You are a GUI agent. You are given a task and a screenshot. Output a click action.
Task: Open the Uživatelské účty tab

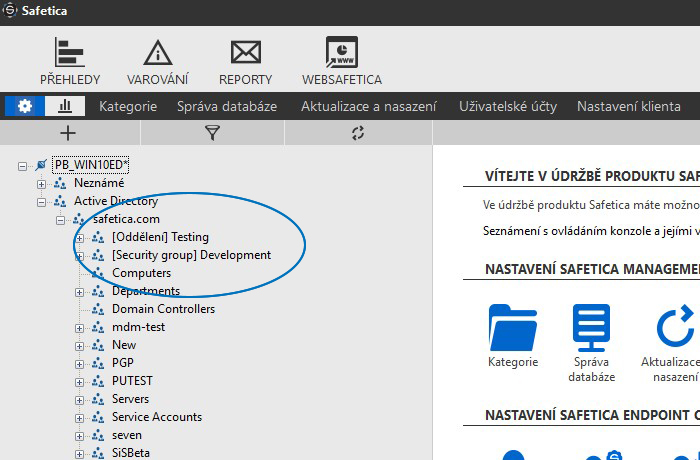click(507, 106)
